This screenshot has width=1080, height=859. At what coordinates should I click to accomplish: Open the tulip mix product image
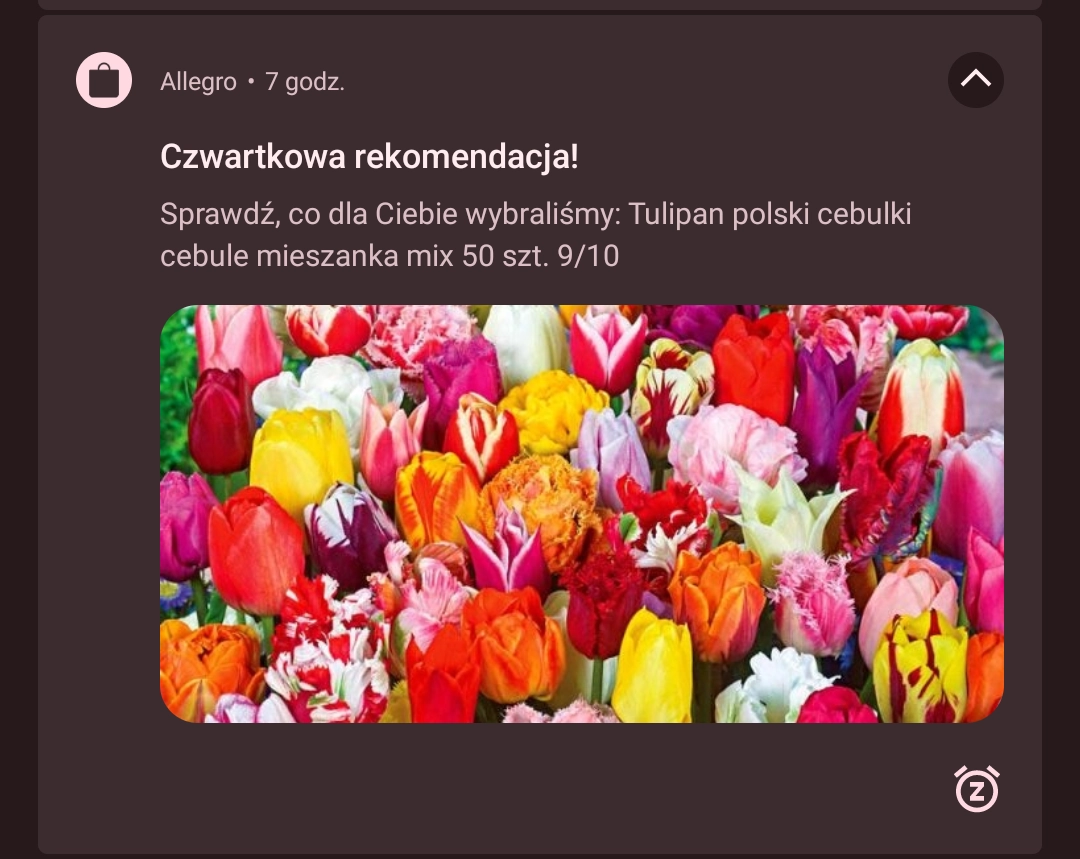pyautogui.click(x=582, y=514)
